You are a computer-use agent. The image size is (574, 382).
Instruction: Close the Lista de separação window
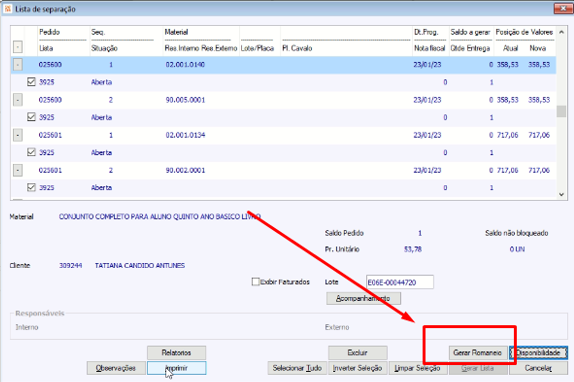coord(563,8)
